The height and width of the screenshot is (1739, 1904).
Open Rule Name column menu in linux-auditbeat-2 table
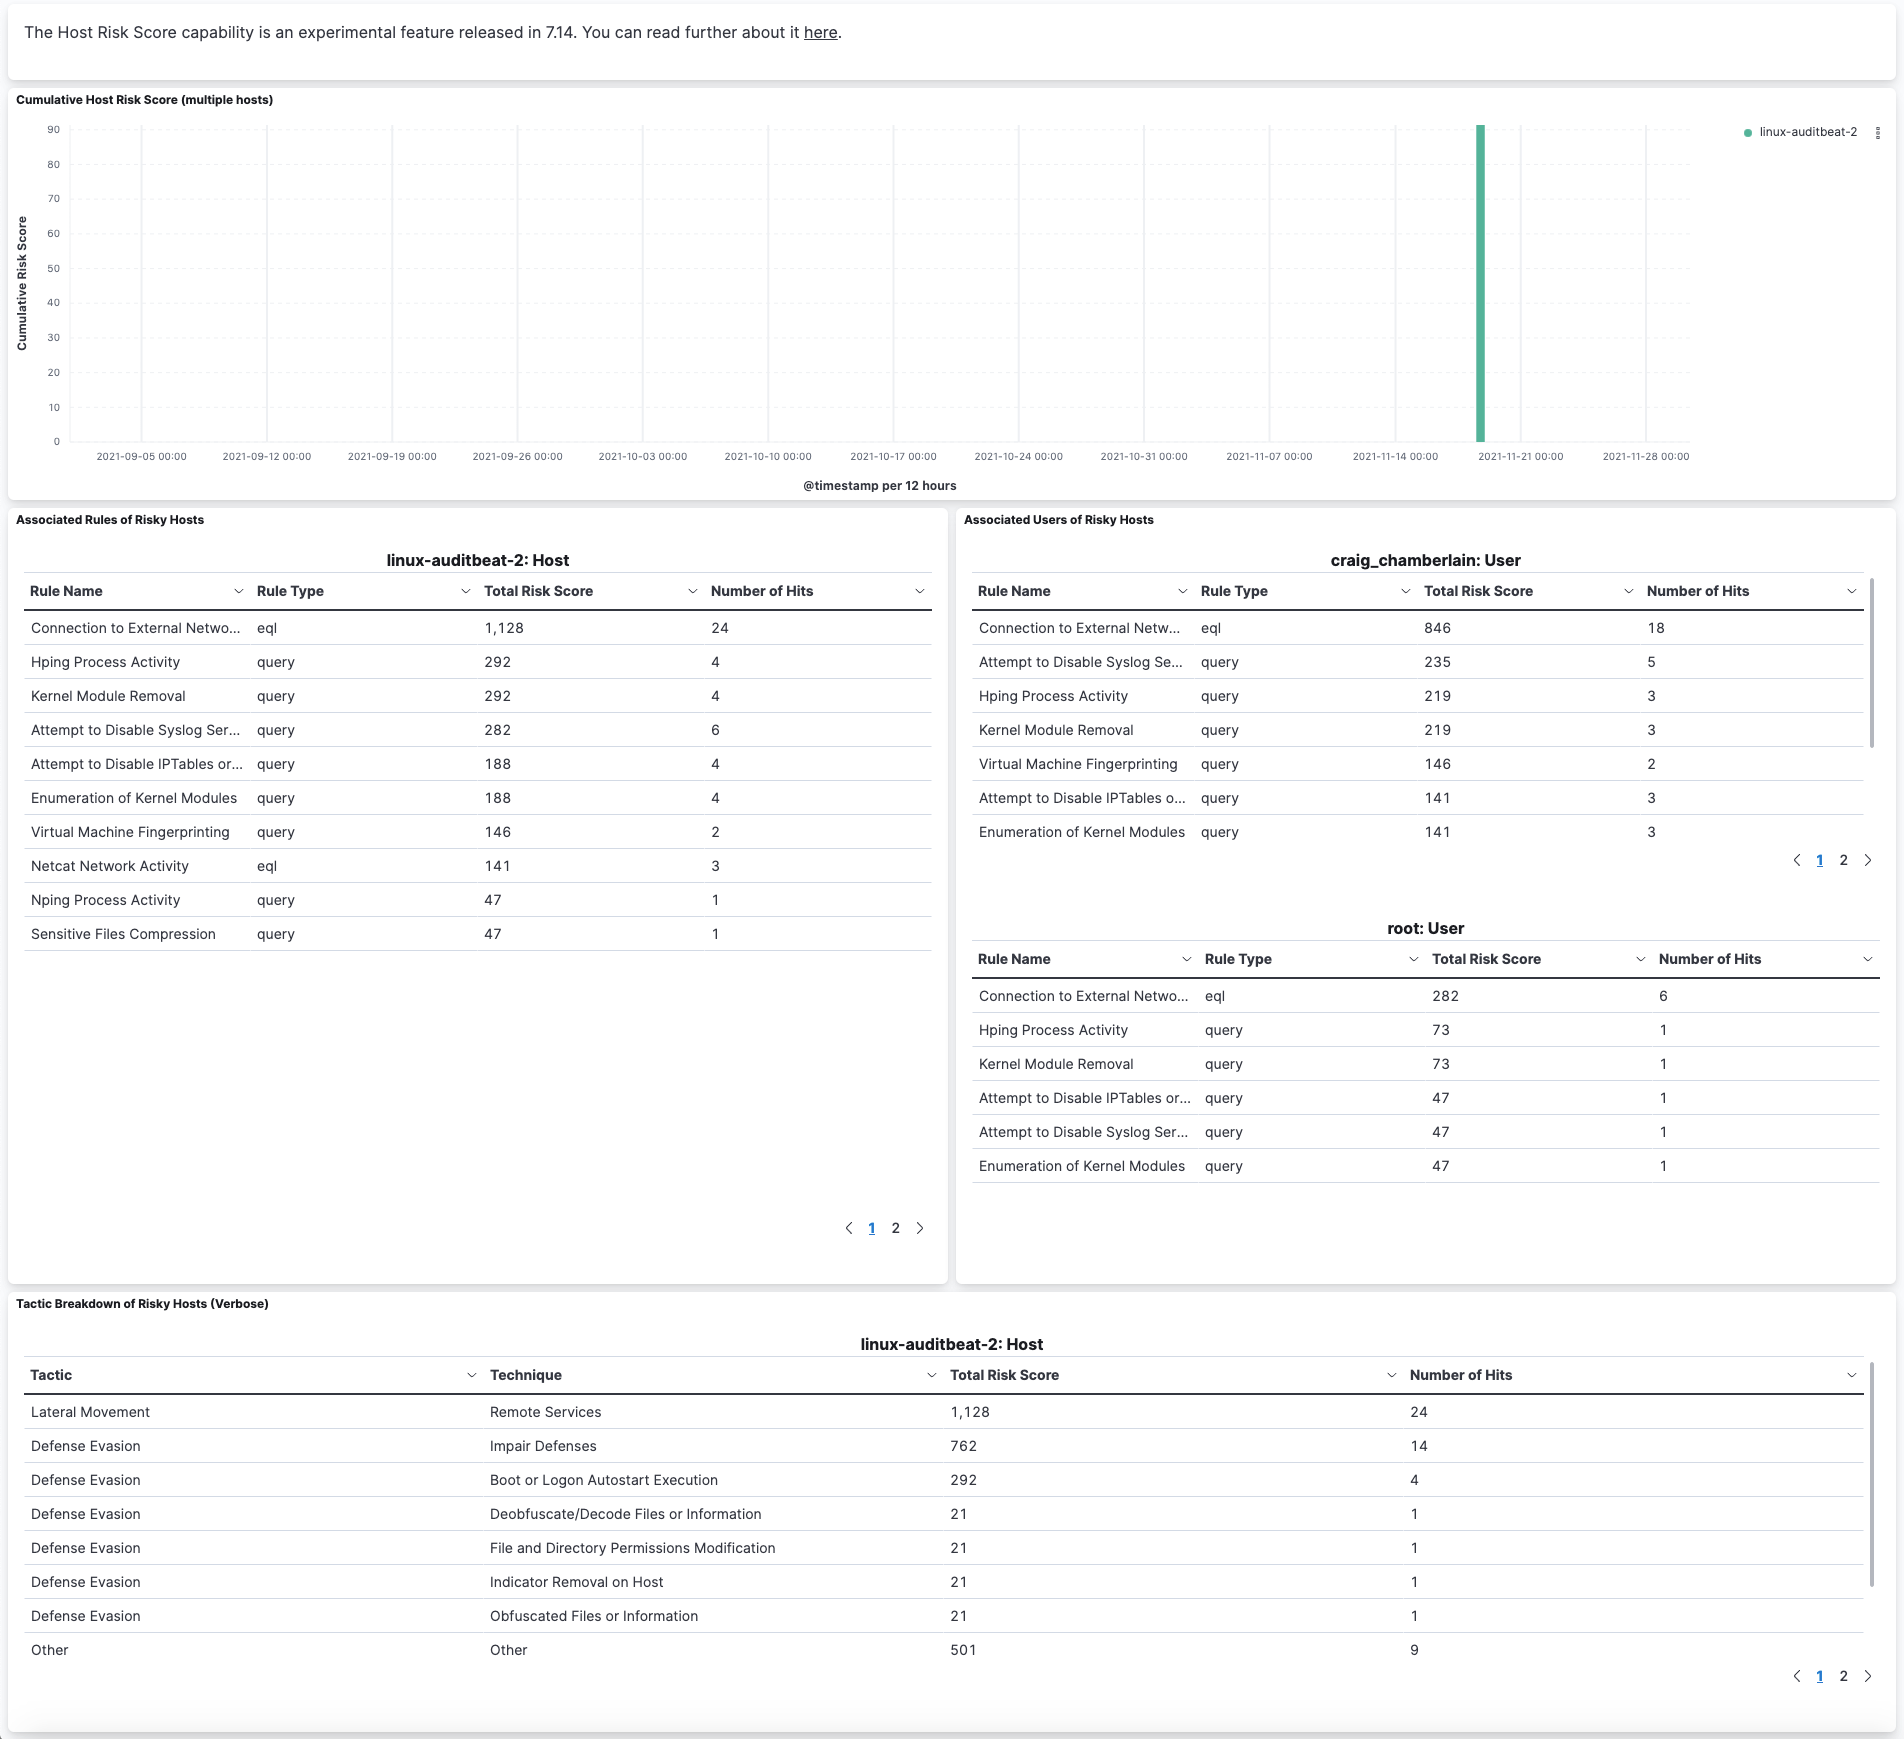239,590
